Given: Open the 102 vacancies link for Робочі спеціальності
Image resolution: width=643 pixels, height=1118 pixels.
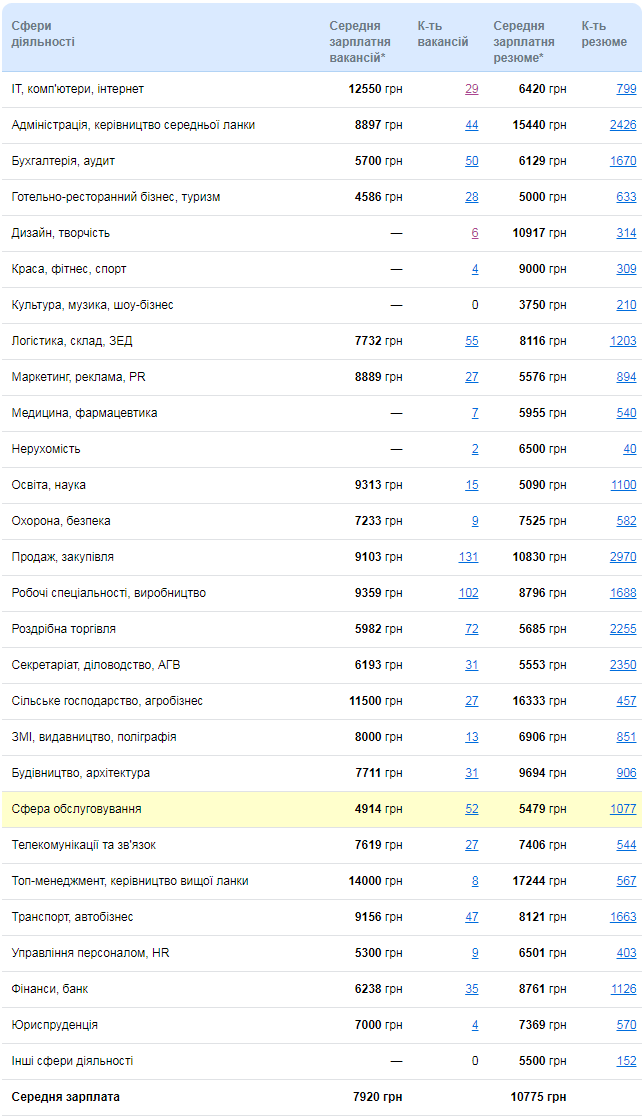Looking at the screenshot, I should 468,593.
